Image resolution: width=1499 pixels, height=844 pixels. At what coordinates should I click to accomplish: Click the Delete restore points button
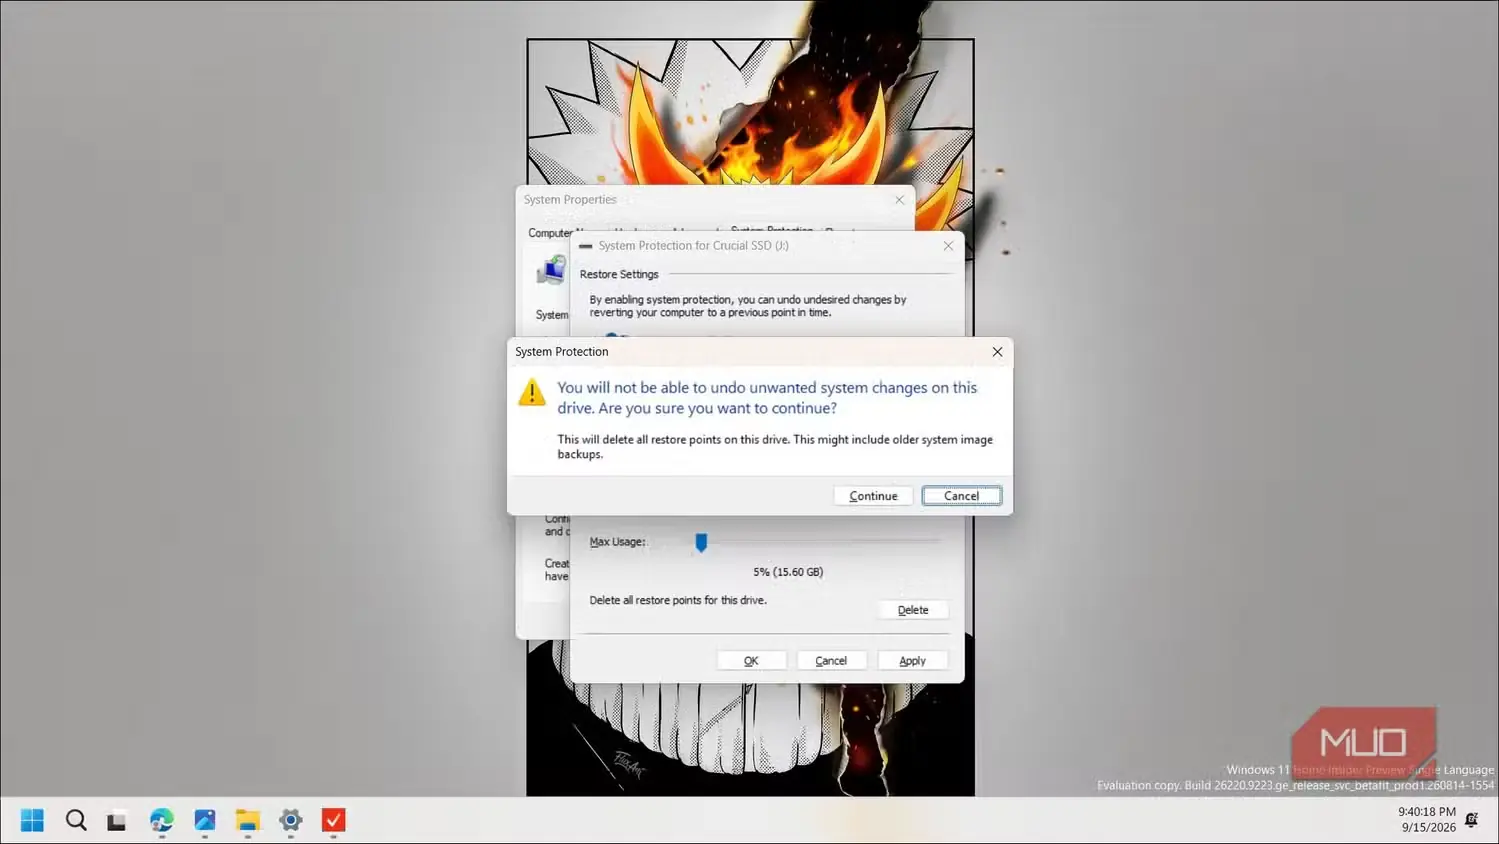(x=912, y=610)
